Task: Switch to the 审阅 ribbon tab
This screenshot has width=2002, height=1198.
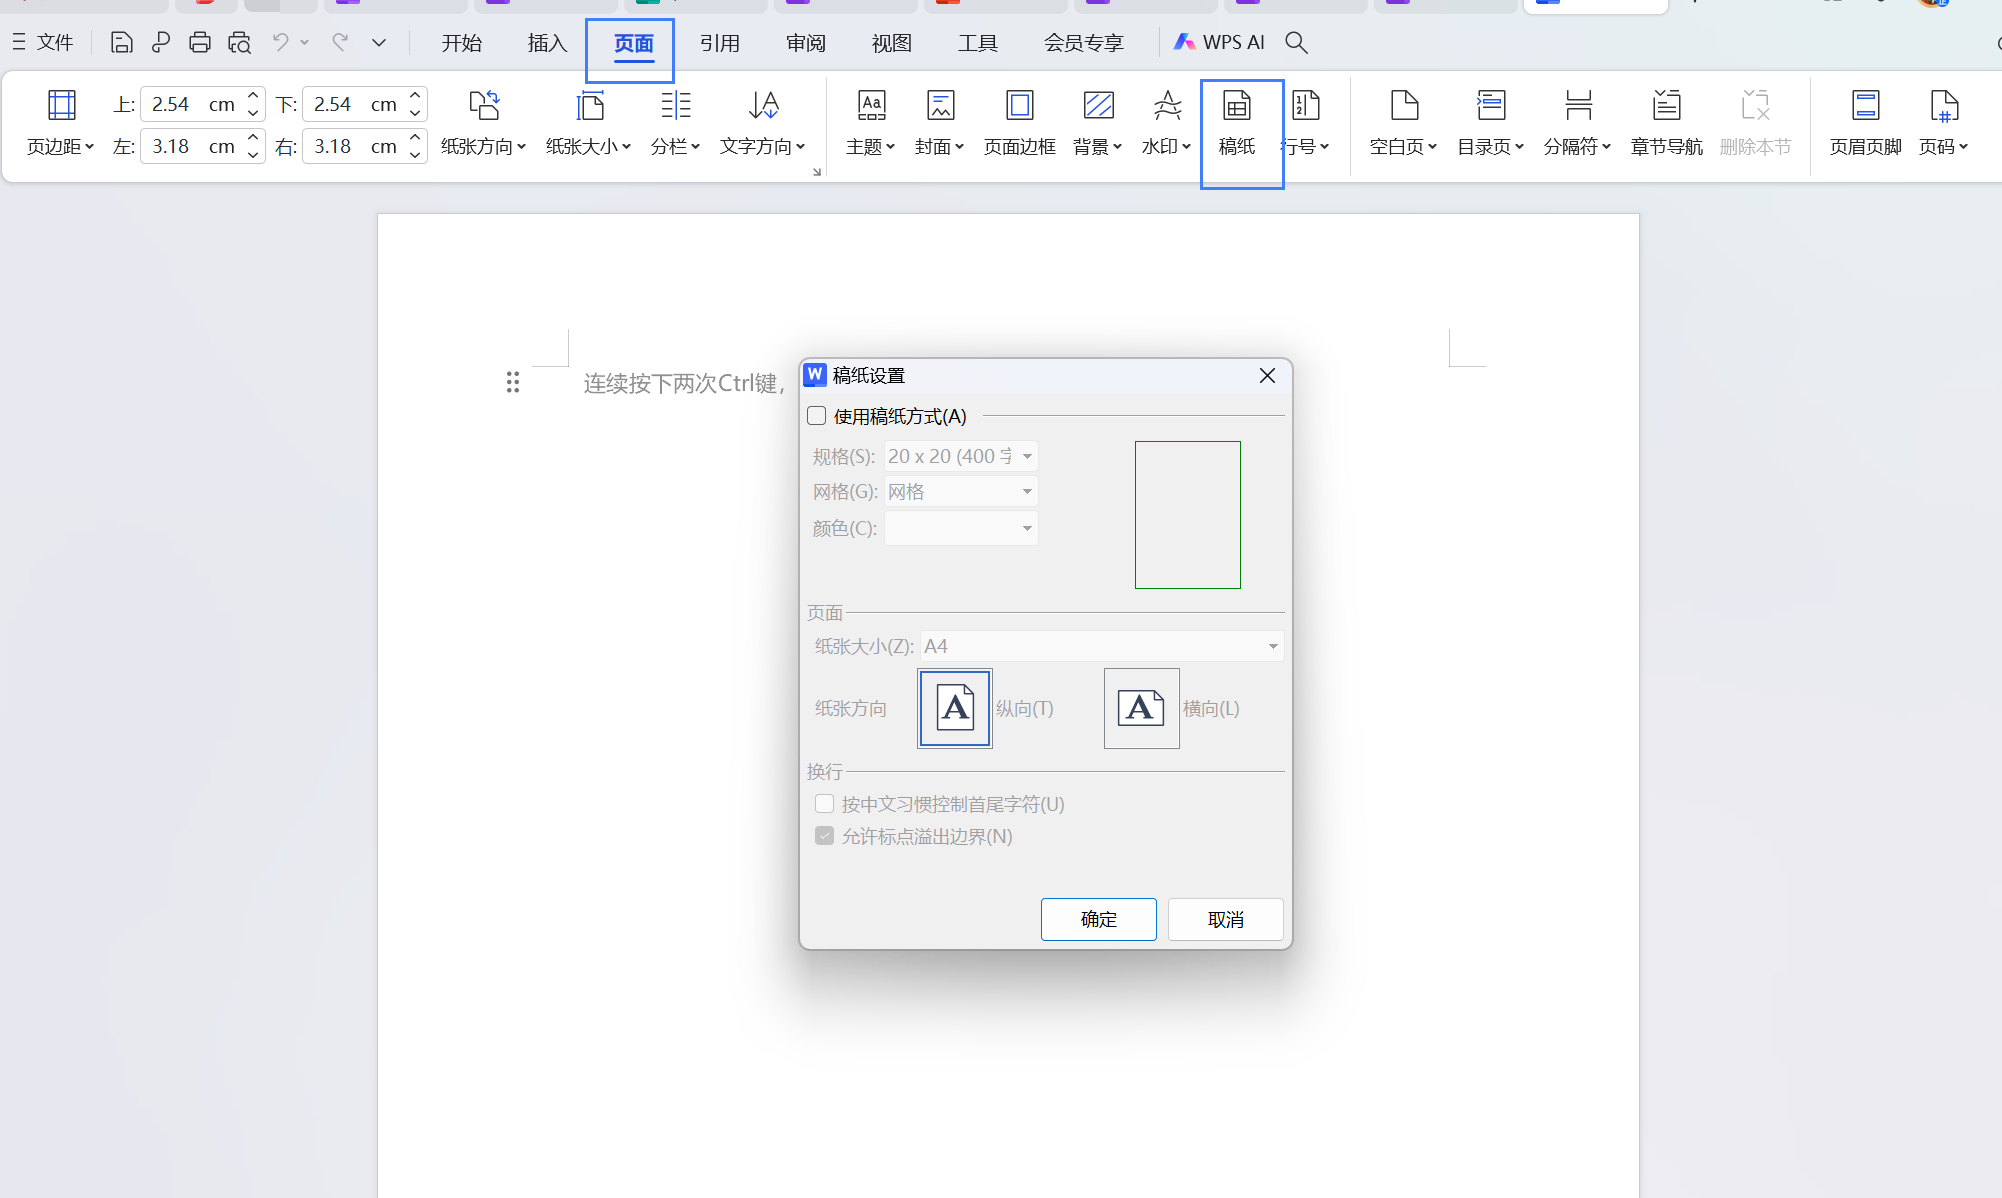Action: pyautogui.click(x=805, y=43)
